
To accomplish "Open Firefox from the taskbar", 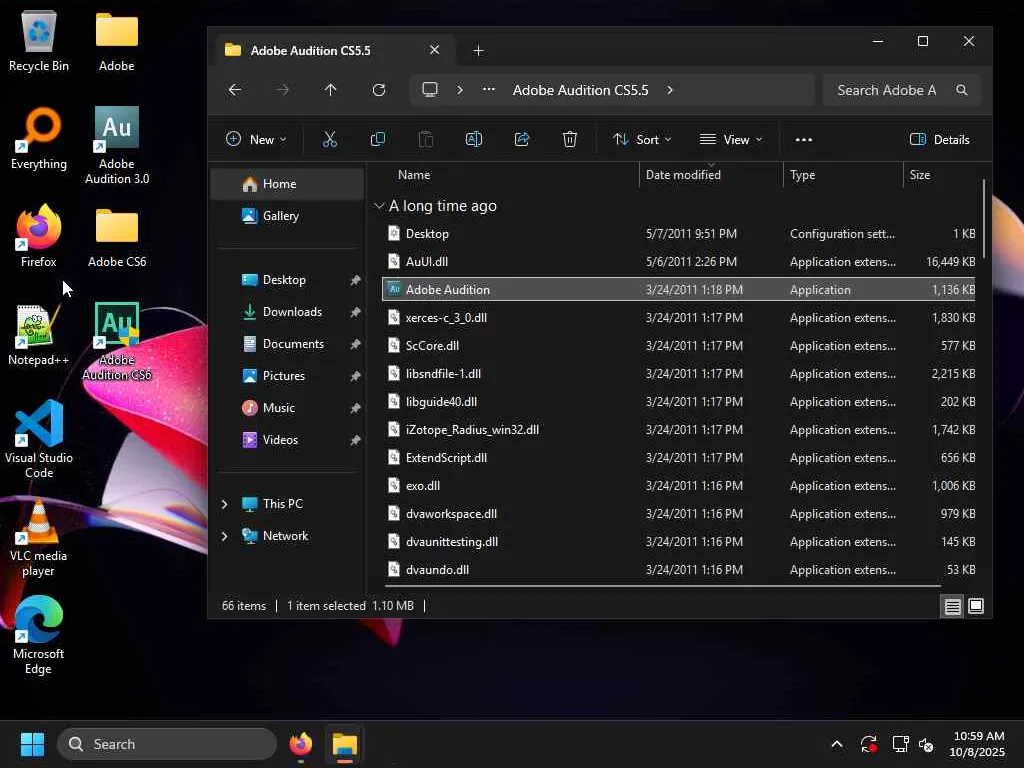I will (300, 744).
